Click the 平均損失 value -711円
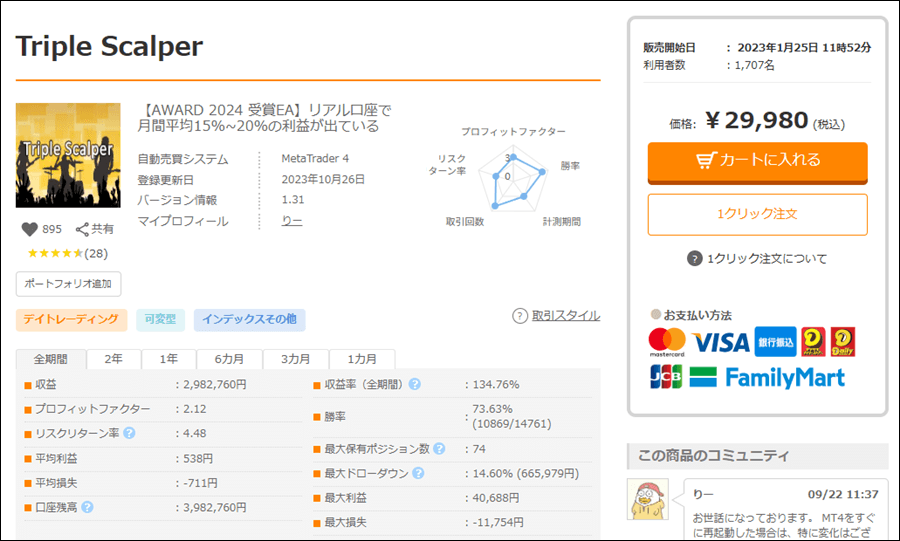This screenshot has width=900, height=541. coord(200,483)
